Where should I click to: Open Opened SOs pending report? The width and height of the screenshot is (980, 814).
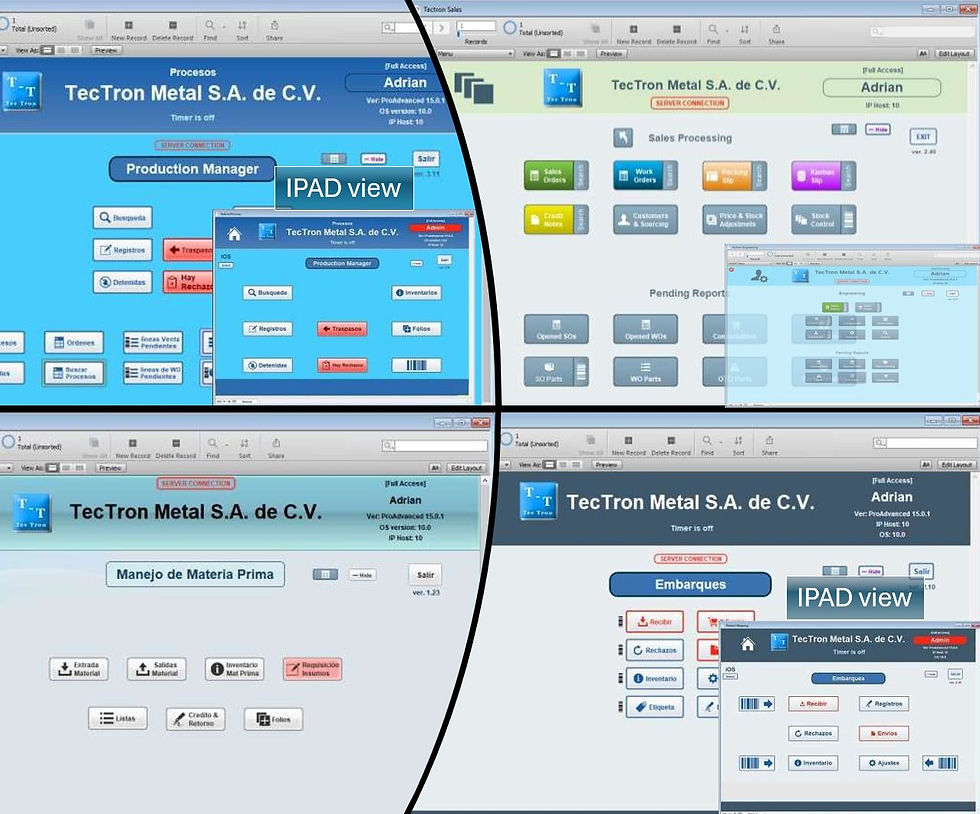click(556, 329)
